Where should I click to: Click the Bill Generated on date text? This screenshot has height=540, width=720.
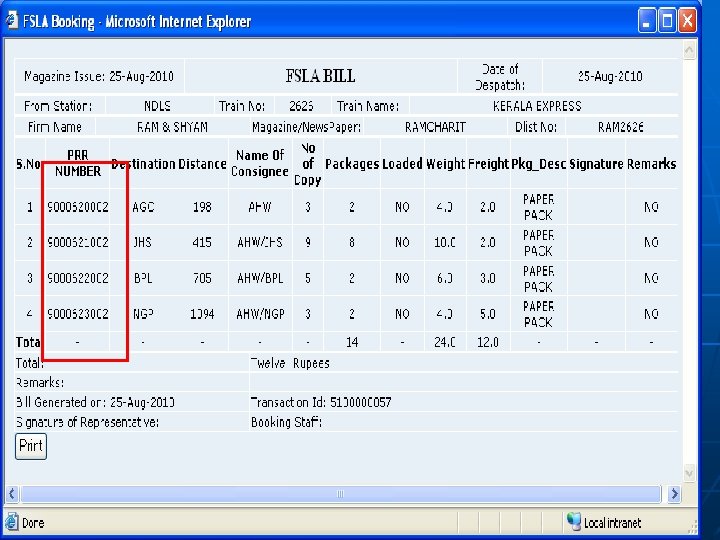tap(95, 402)
